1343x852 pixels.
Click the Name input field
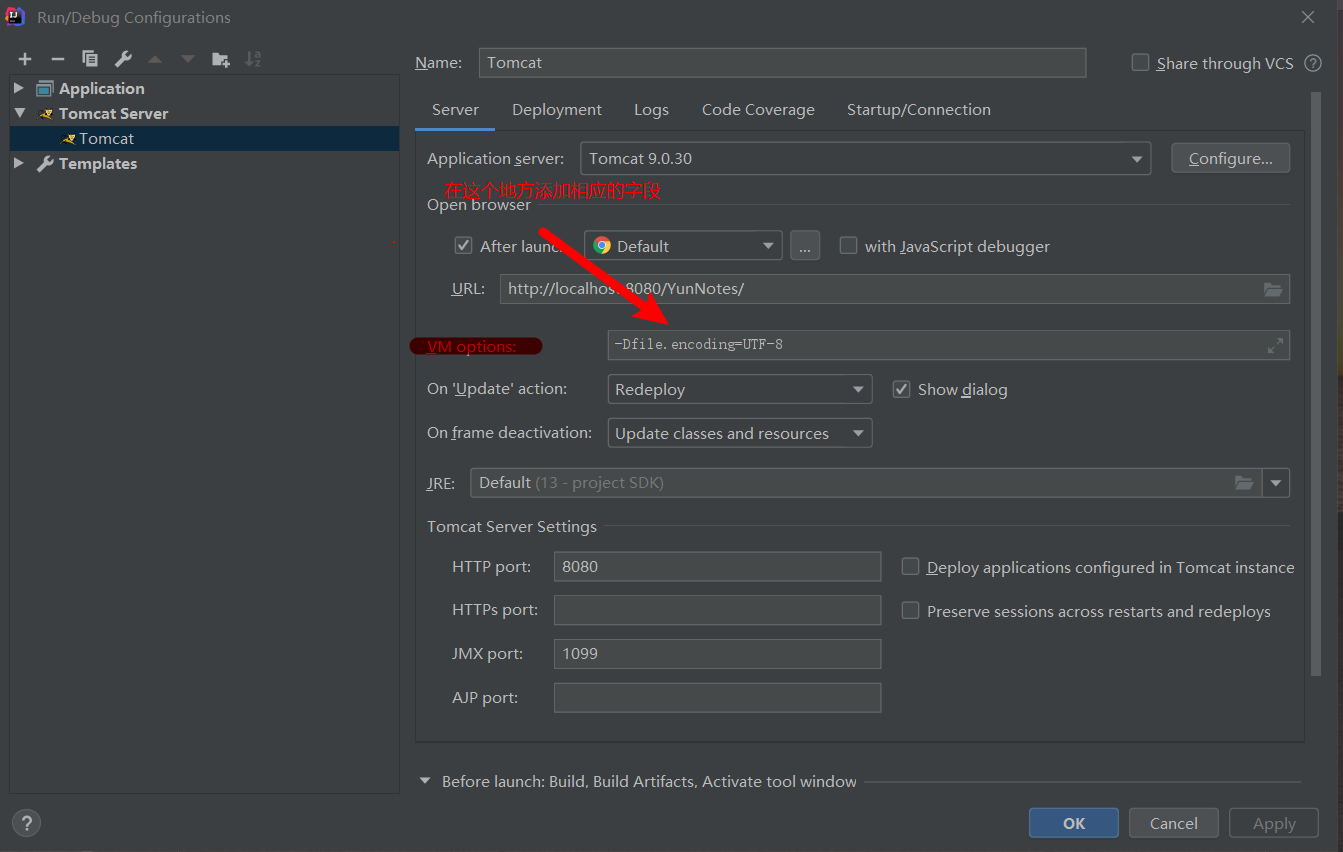(782, 62)
